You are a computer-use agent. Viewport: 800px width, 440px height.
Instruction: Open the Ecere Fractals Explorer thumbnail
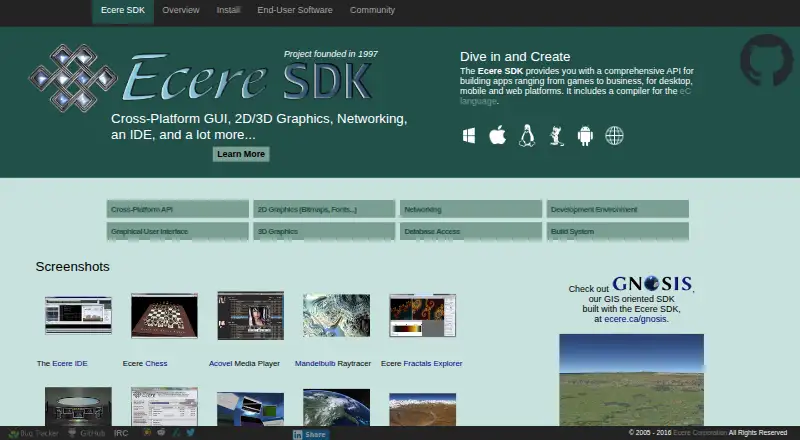click(422, 315)
